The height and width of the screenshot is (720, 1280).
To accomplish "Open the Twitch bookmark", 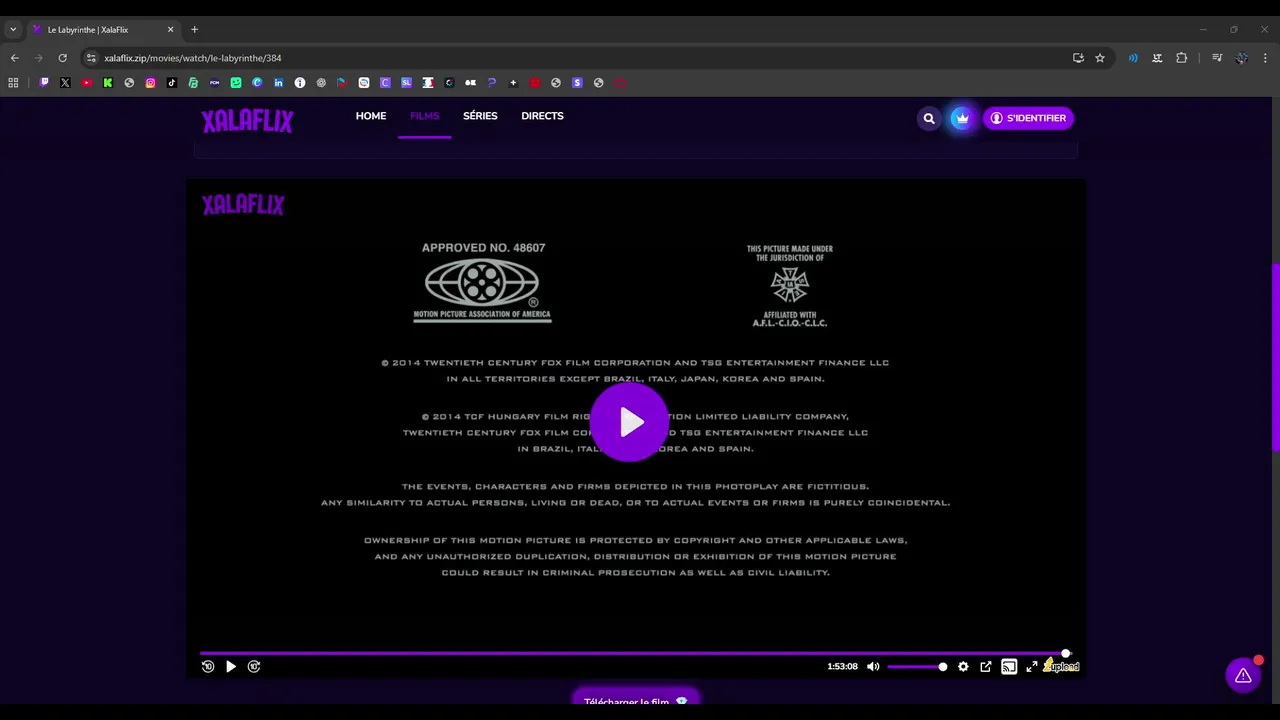I will click(x=44, y=83).
